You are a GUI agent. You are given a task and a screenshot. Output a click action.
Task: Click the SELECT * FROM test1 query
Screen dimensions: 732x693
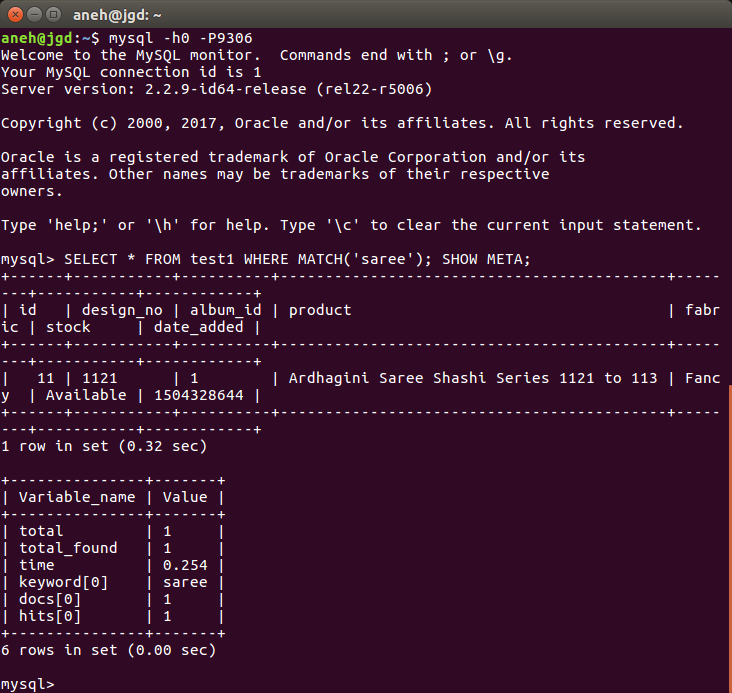(248, 259)
